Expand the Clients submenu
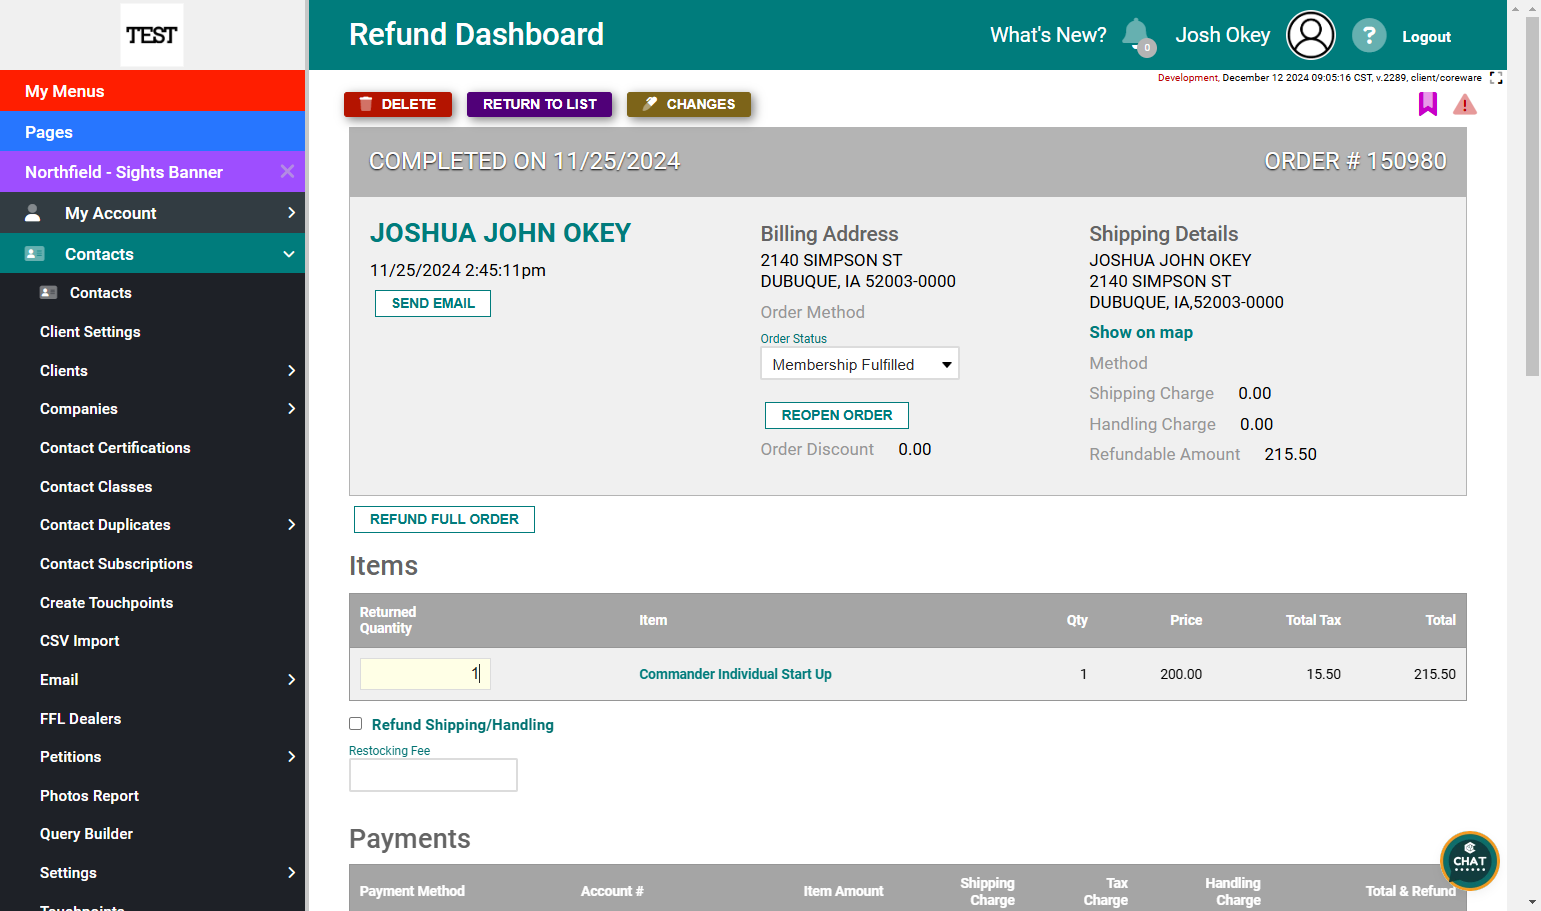Viewport: 1541px width, 911px height. pyautogui.click(x=291, y=370)
